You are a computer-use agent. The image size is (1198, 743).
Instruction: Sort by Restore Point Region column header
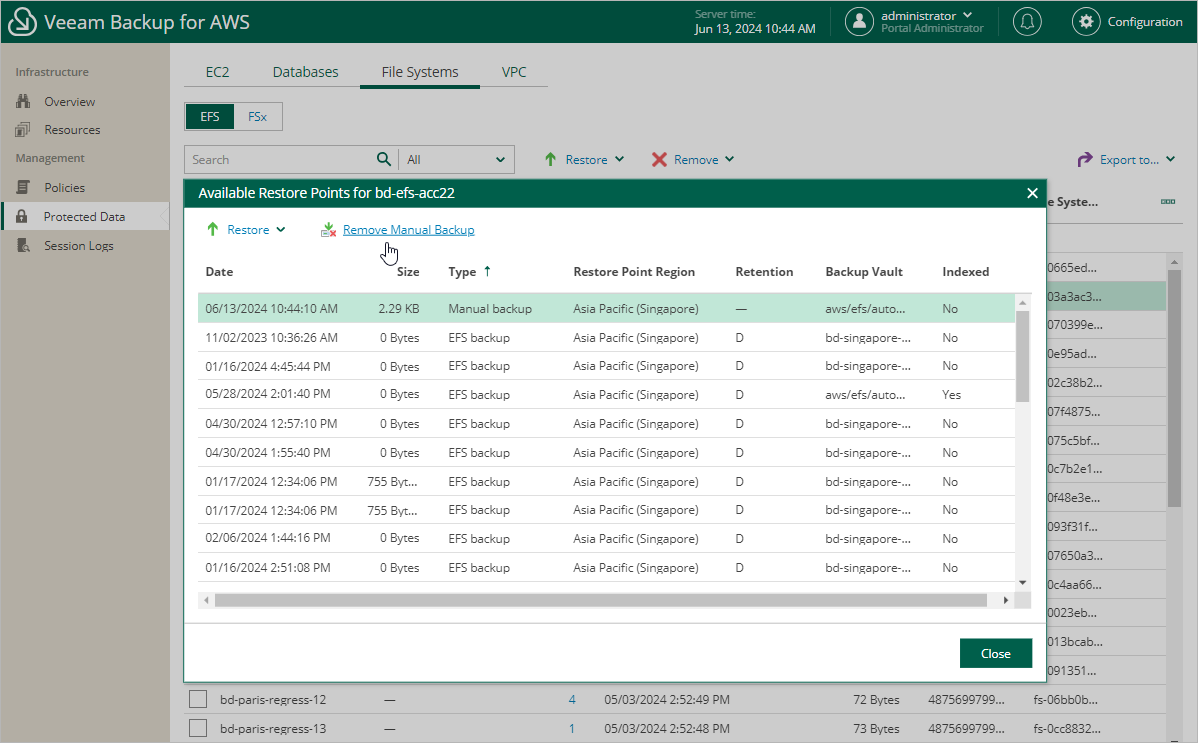click(x=634, y=271)
